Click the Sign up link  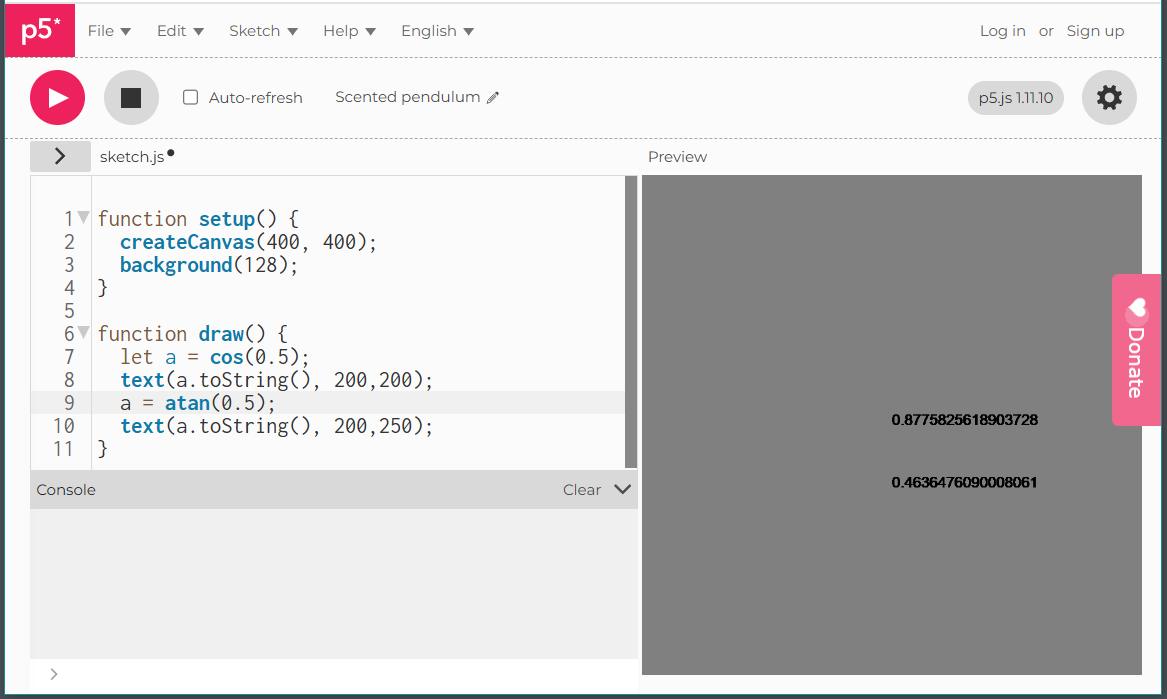(1095, 31)
